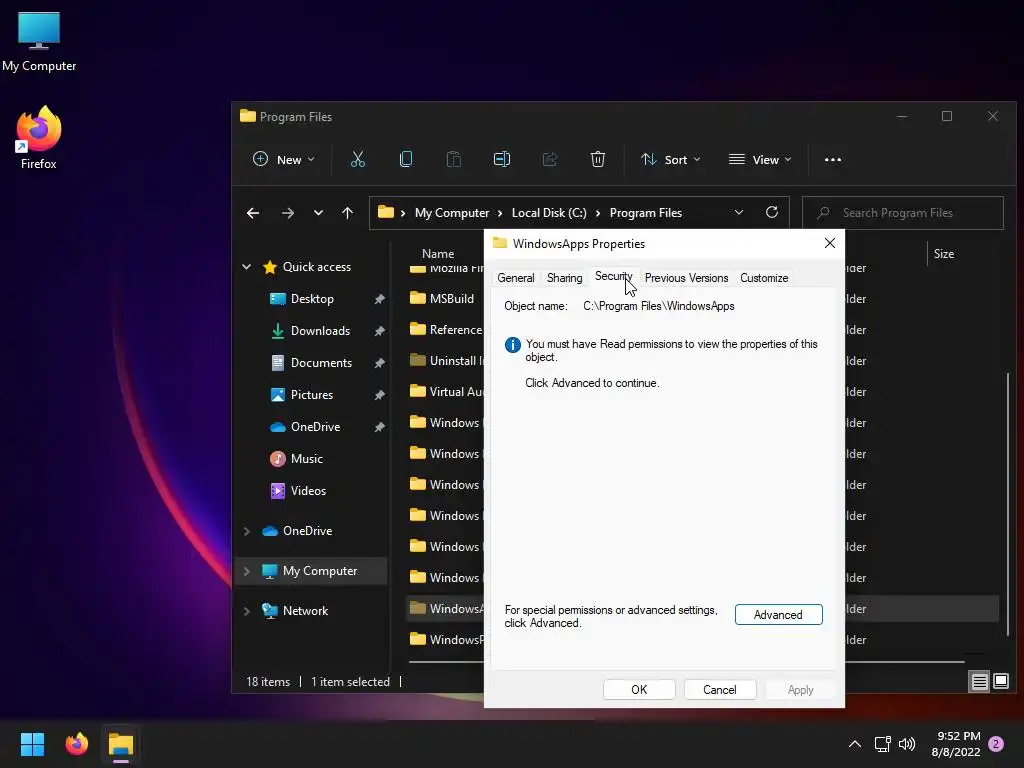
Task: Expand the address bar history dropdown
Action: click(x=739, y=212)
